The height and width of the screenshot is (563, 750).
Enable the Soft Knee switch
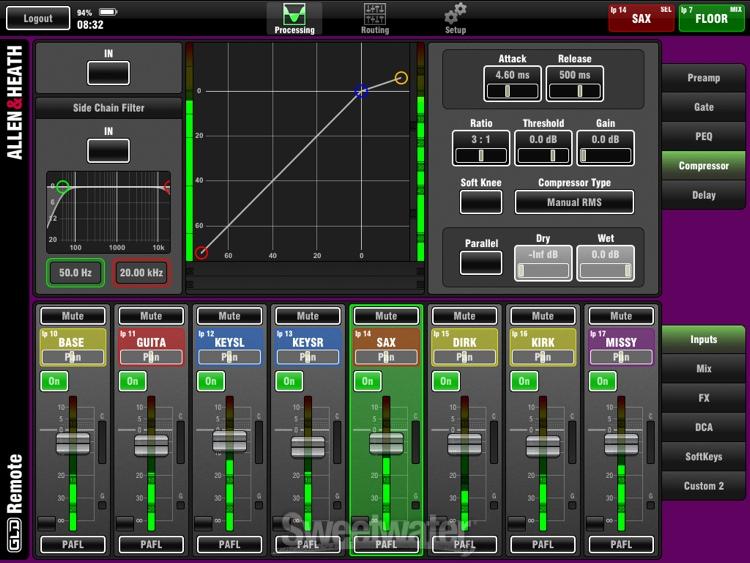pyautogui.click(x=481, y=202)
